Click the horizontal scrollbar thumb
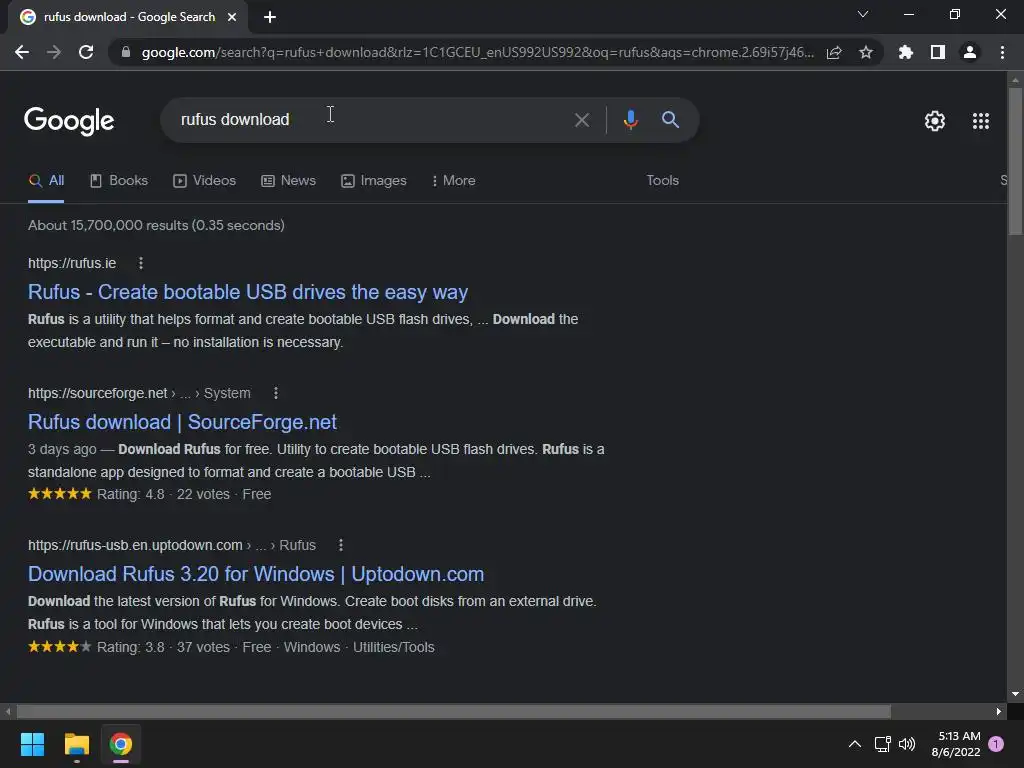 [453, 711]
